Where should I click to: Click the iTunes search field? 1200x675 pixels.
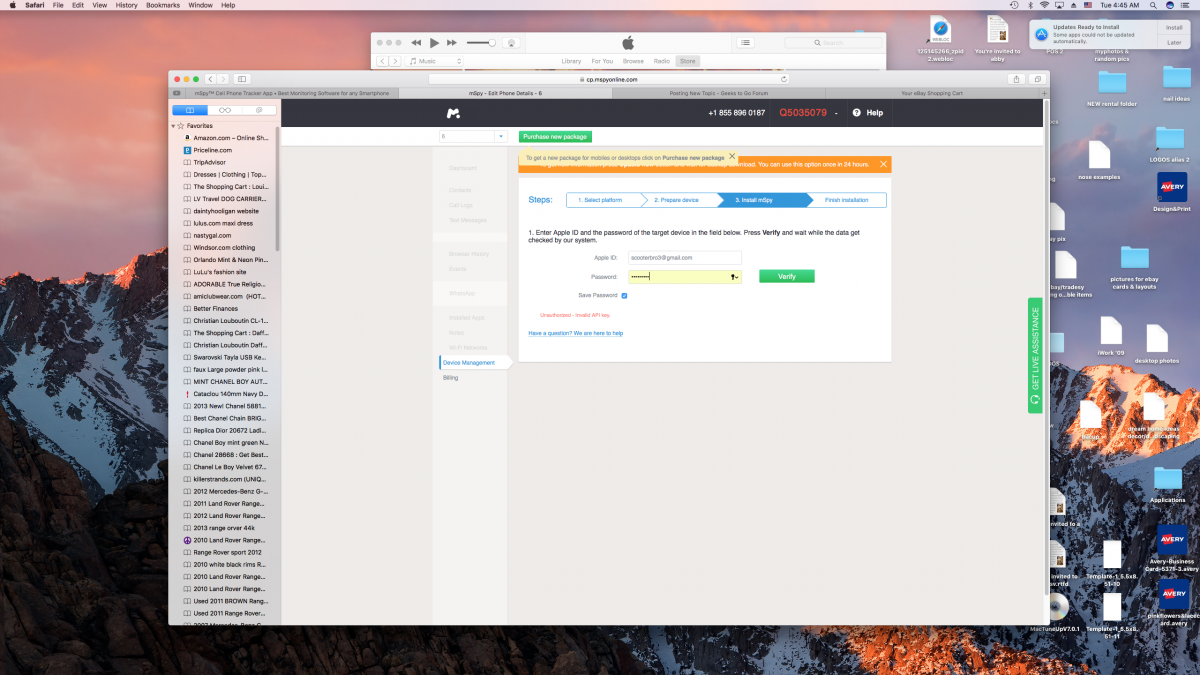(x=833, y=43)
